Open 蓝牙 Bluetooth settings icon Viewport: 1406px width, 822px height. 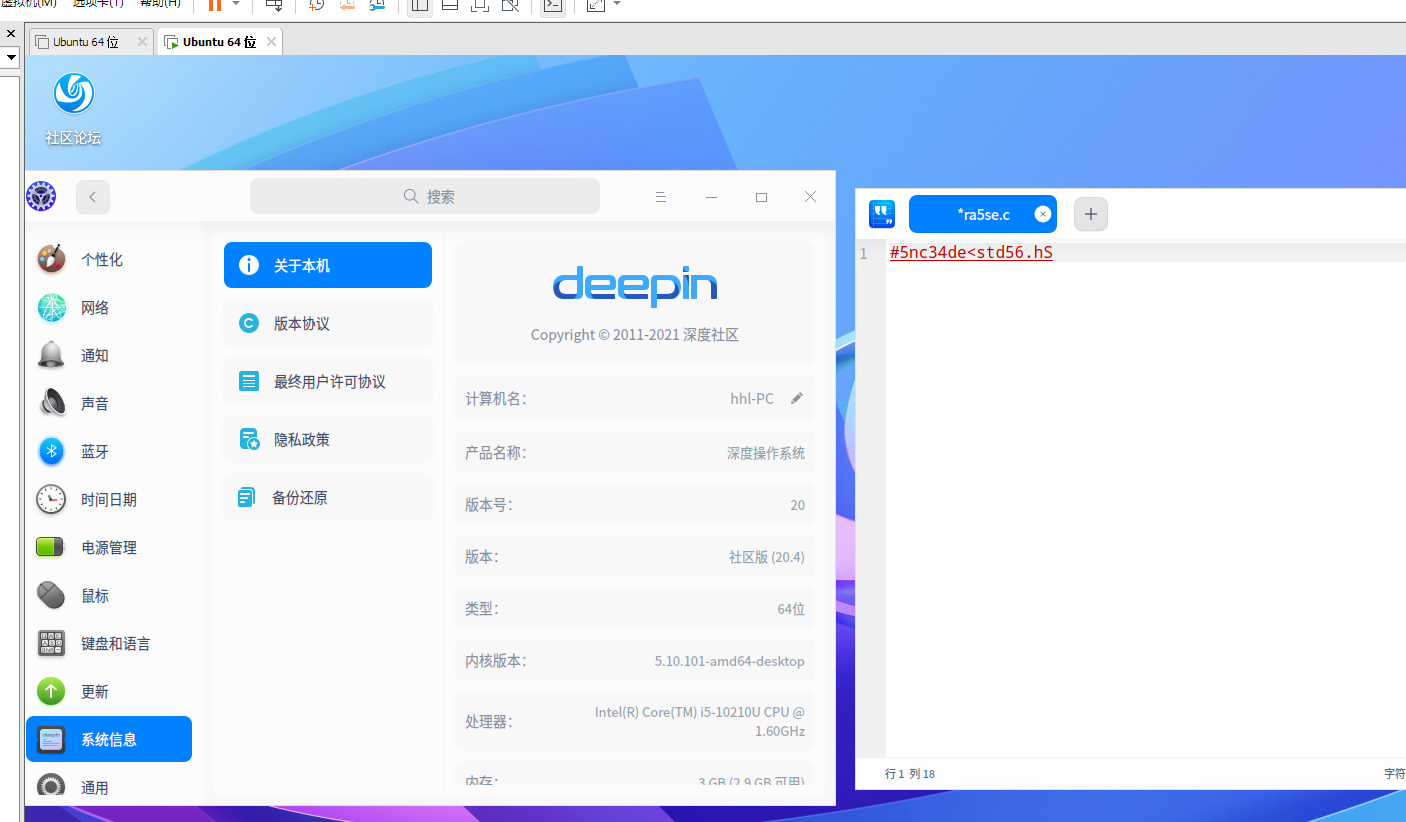pos(51,451)
